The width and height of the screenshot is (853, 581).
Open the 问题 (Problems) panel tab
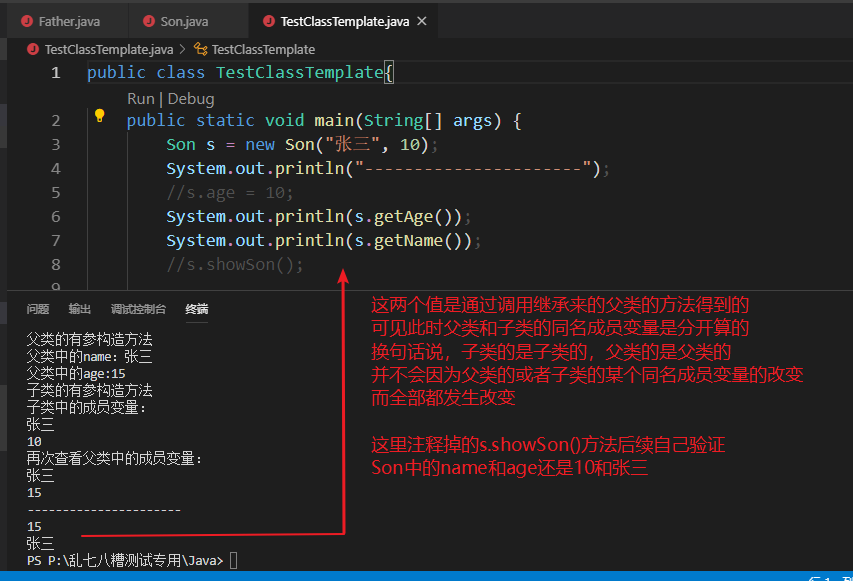tap(38, 309)
